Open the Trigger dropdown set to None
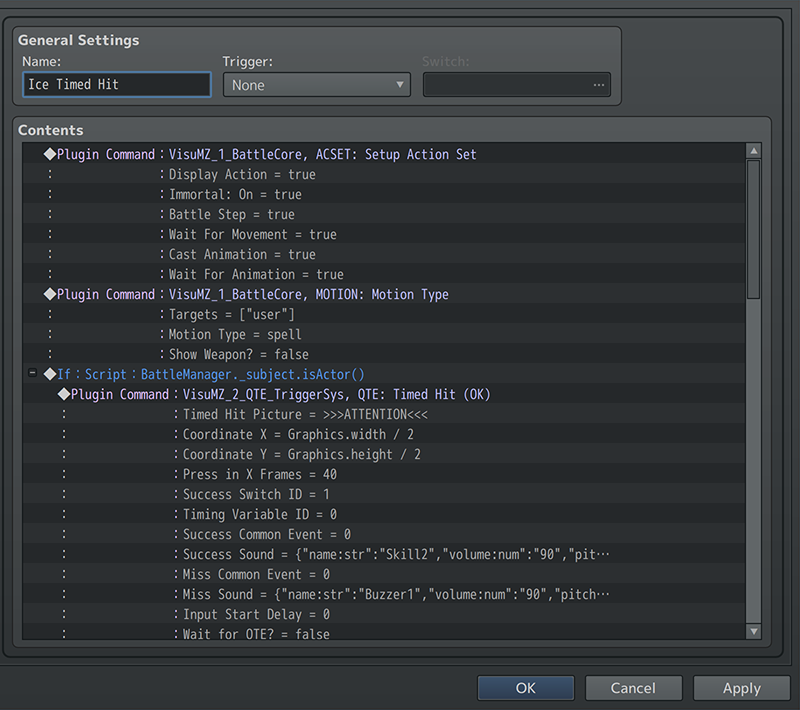Screen dimensions: 800x710 316,85
